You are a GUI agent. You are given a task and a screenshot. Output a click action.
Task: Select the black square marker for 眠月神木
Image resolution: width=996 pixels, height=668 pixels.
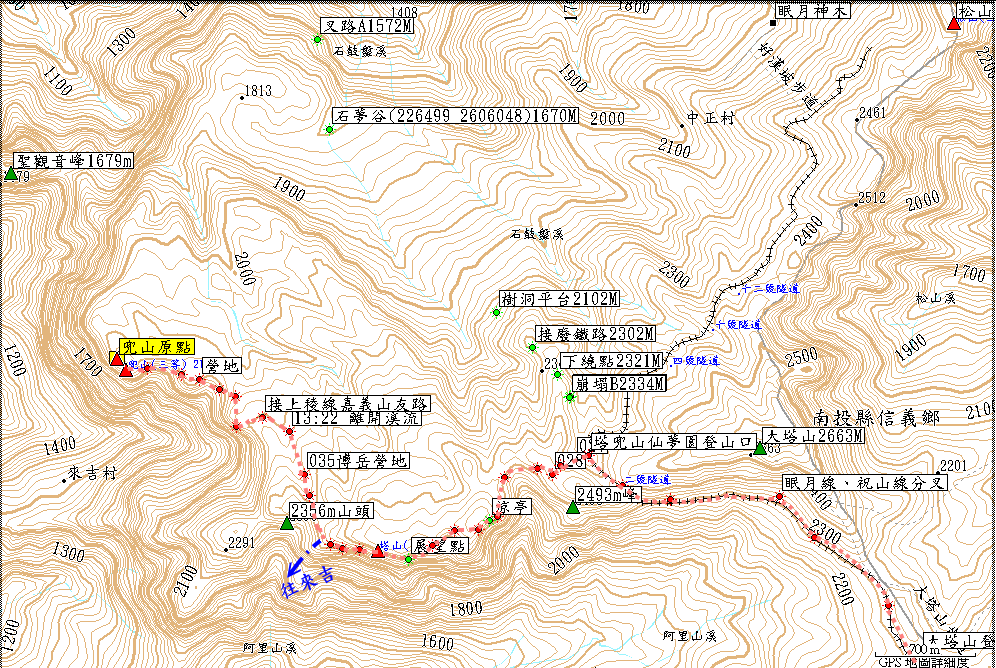(773, 23)
